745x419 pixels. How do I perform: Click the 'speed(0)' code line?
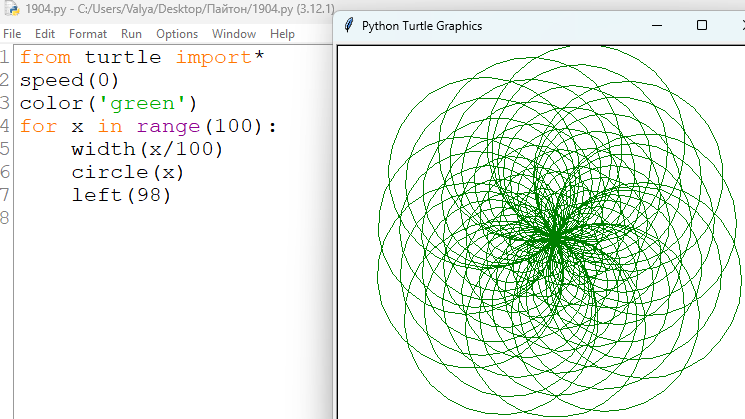click(69, 80)
